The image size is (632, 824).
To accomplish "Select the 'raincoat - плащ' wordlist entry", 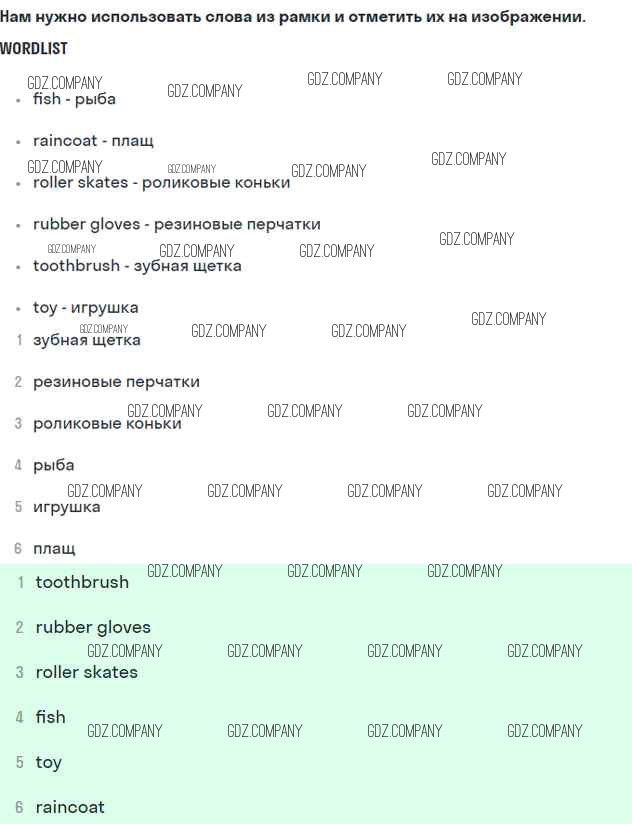I will 93,141.
